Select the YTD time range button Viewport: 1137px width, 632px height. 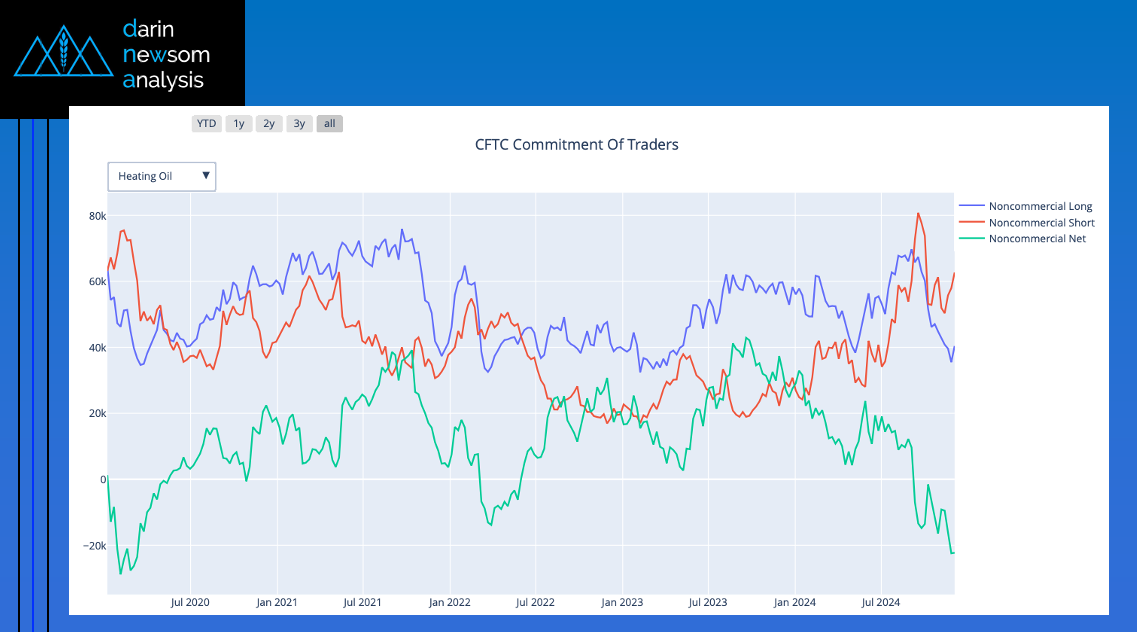point(206,124)
